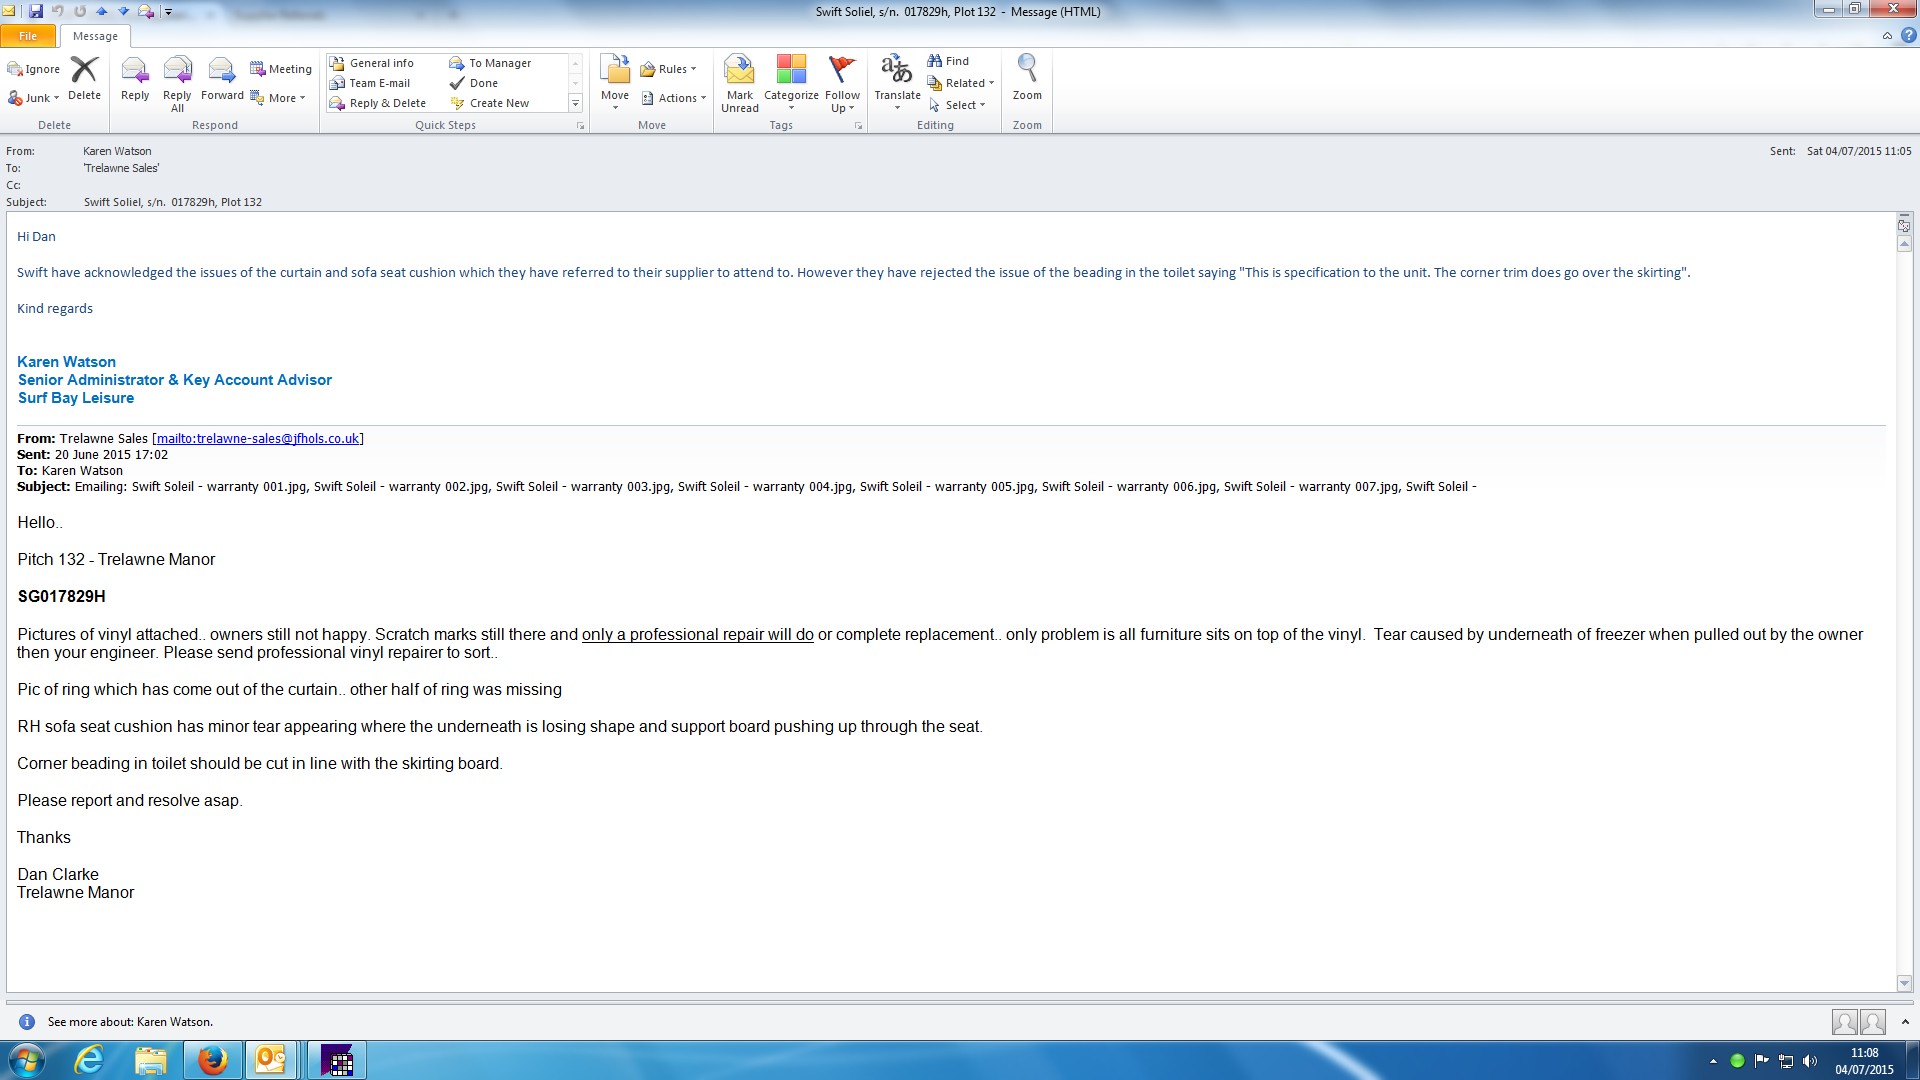Expand the Quick Steps gallery
Screen dimensions: 1920x1080
click(x=575, y=103)
